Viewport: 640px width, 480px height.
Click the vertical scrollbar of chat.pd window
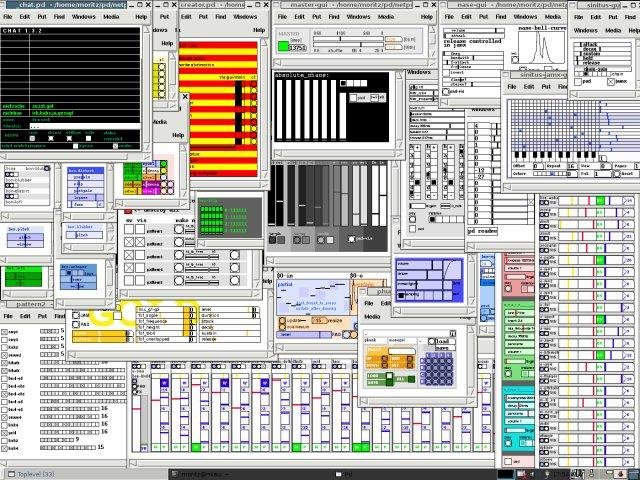coord(145,90)
